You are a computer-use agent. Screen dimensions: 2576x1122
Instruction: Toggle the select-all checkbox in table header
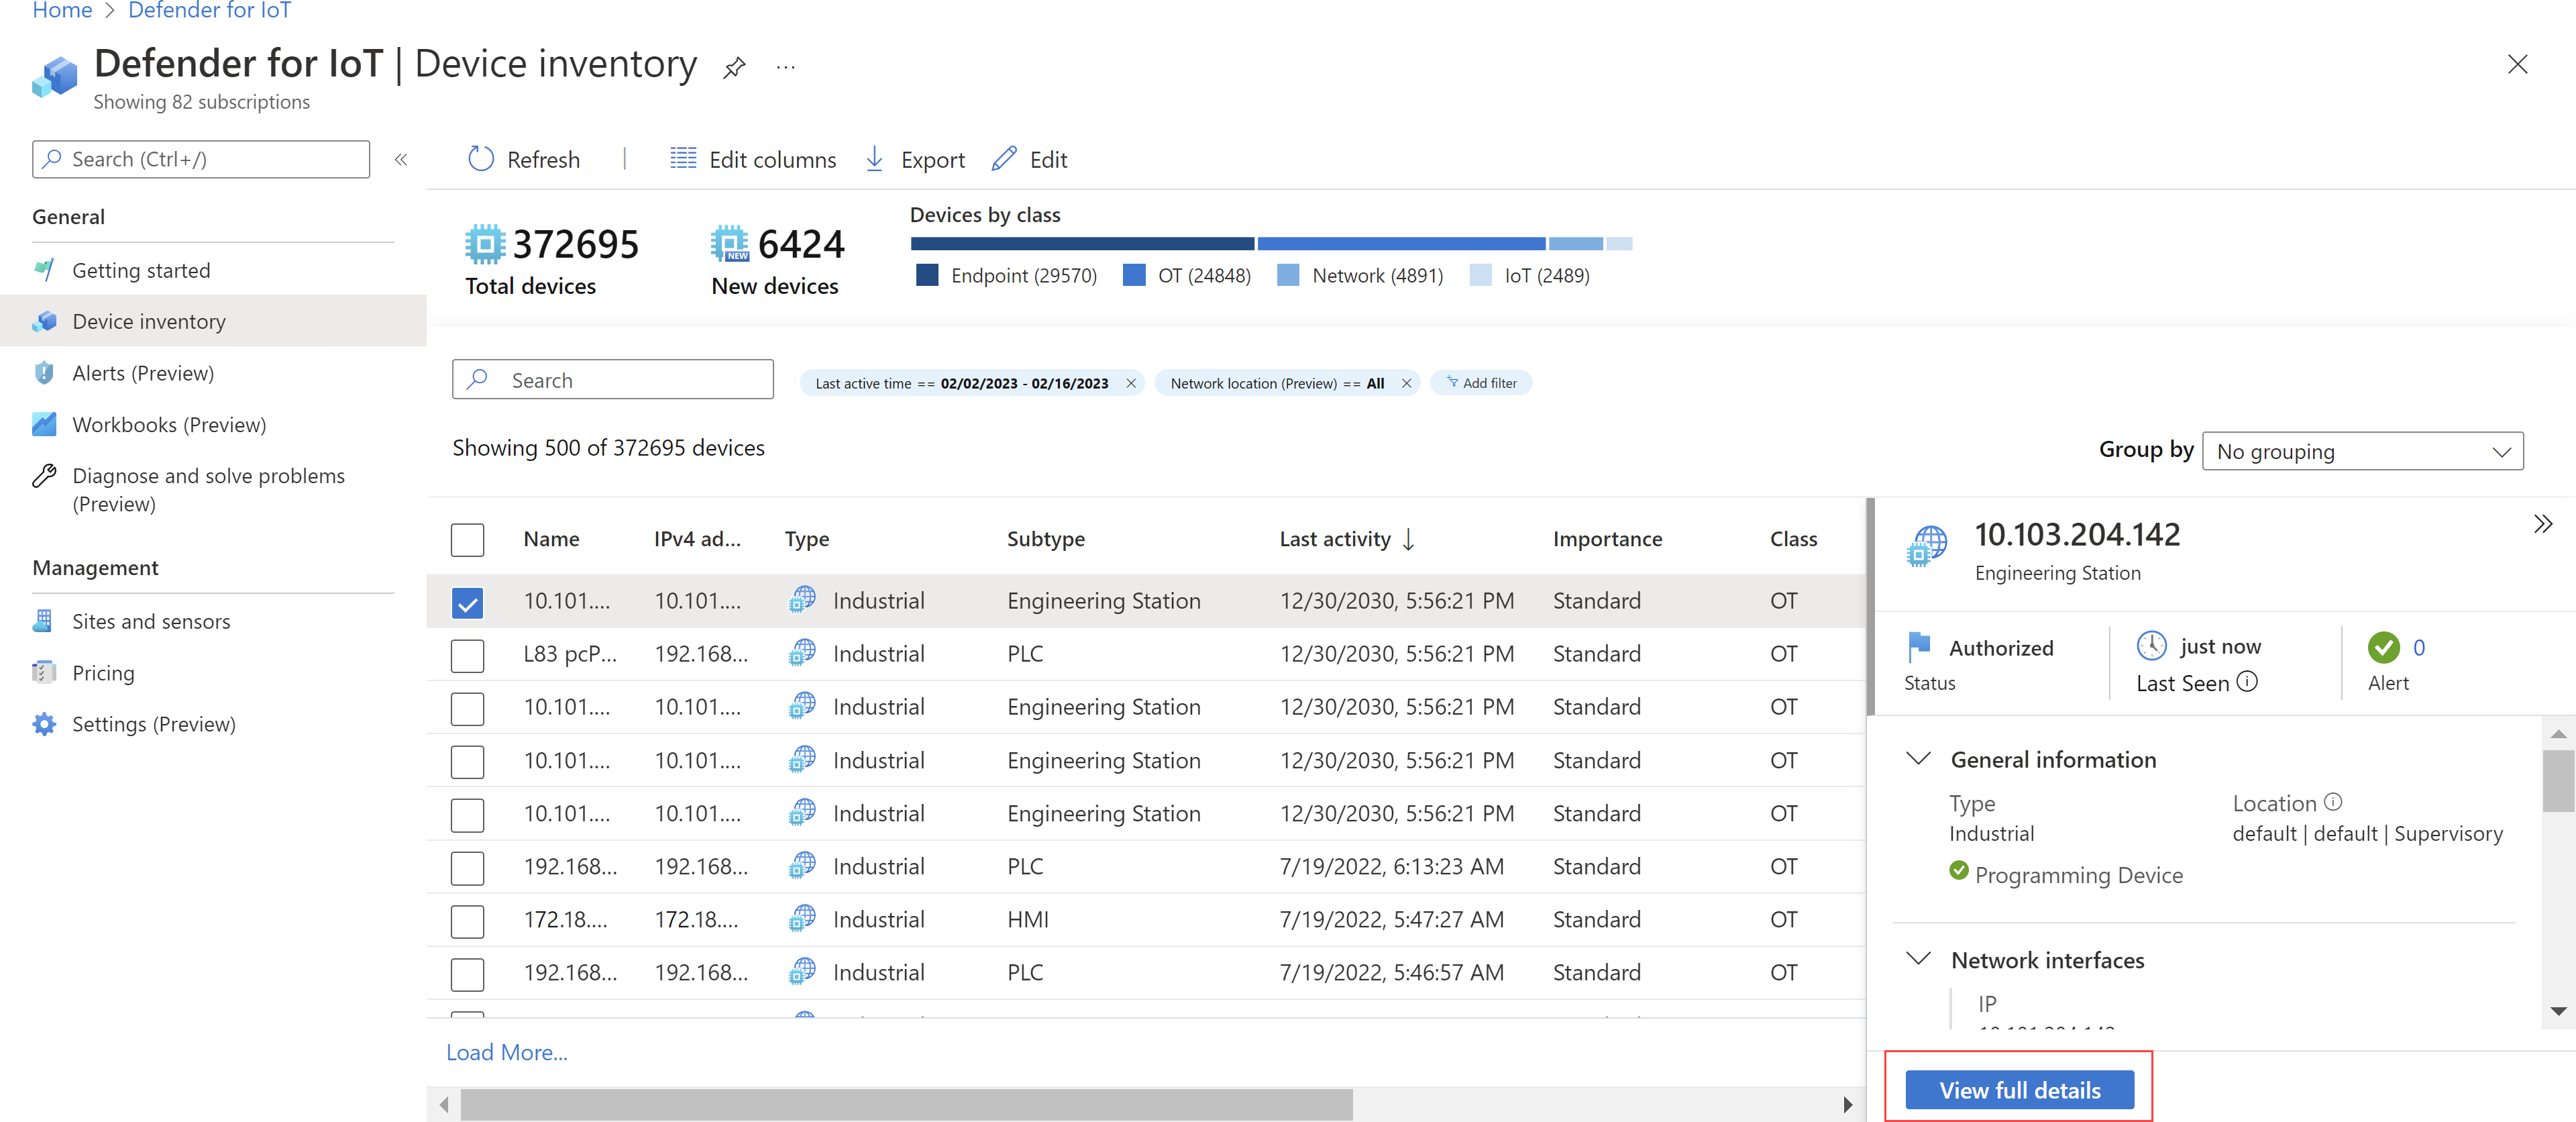coord(467,539)
